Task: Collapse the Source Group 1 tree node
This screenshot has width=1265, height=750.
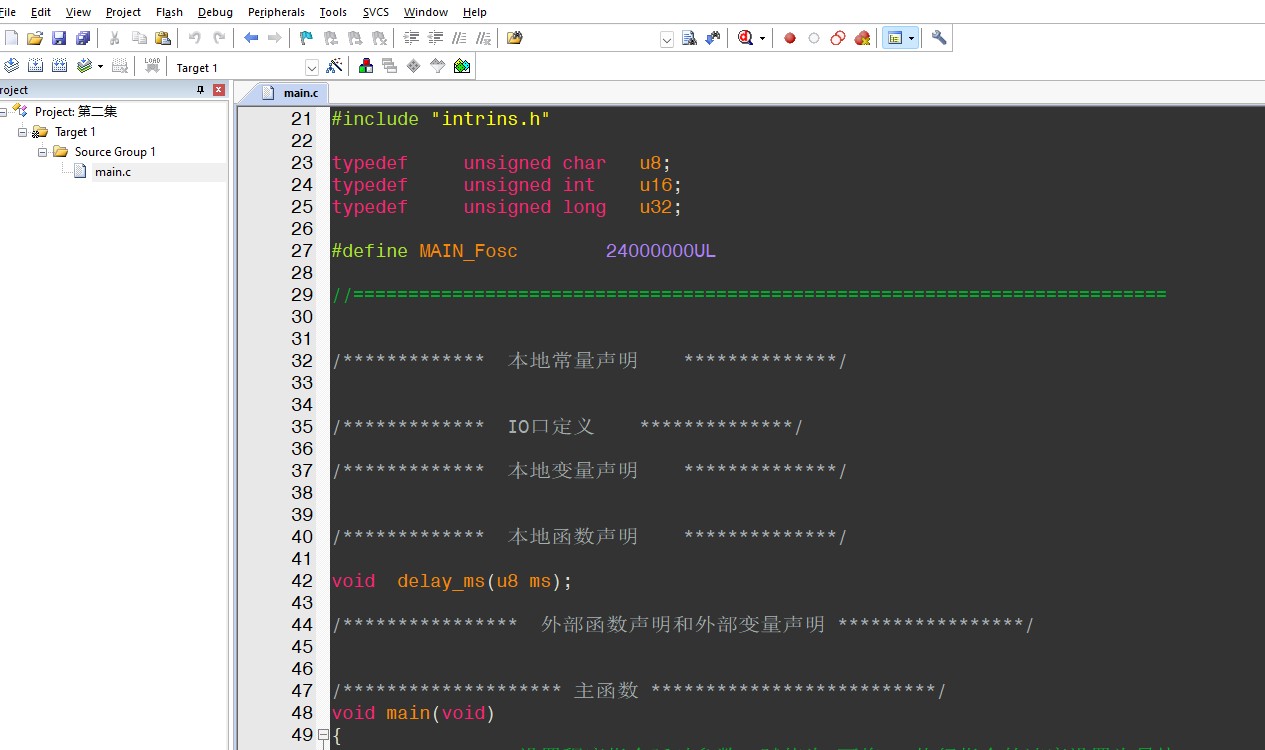Action: pyautogui.click(x=43, y=152)
